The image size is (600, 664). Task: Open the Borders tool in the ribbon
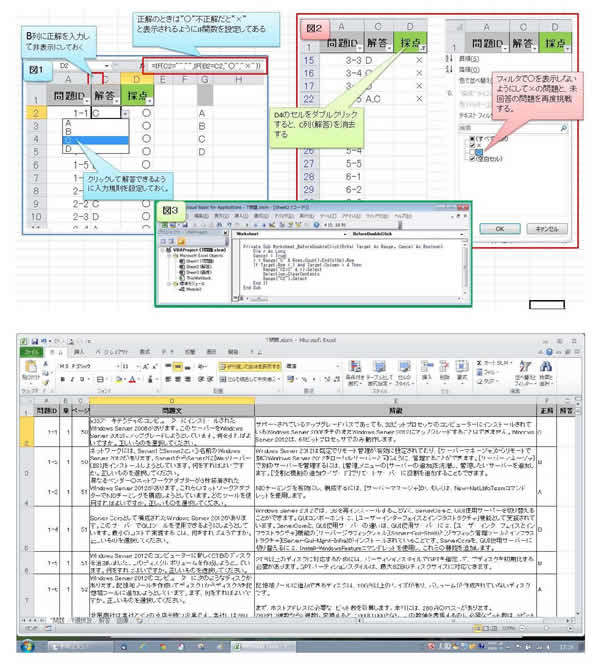100,379
